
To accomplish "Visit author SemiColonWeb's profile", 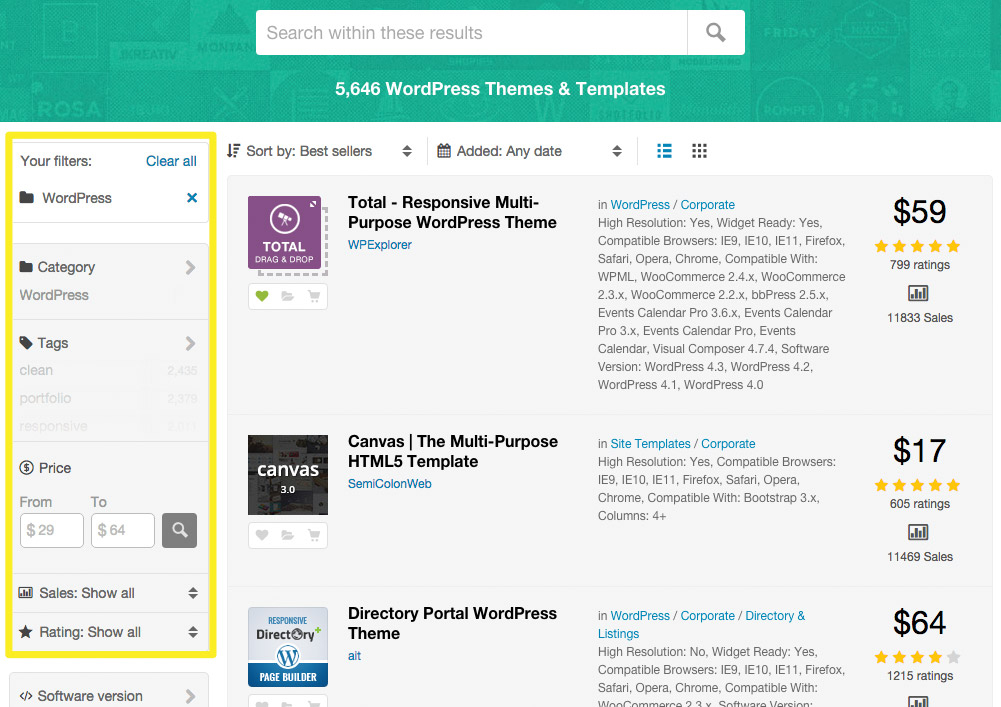I will [389, 483].
